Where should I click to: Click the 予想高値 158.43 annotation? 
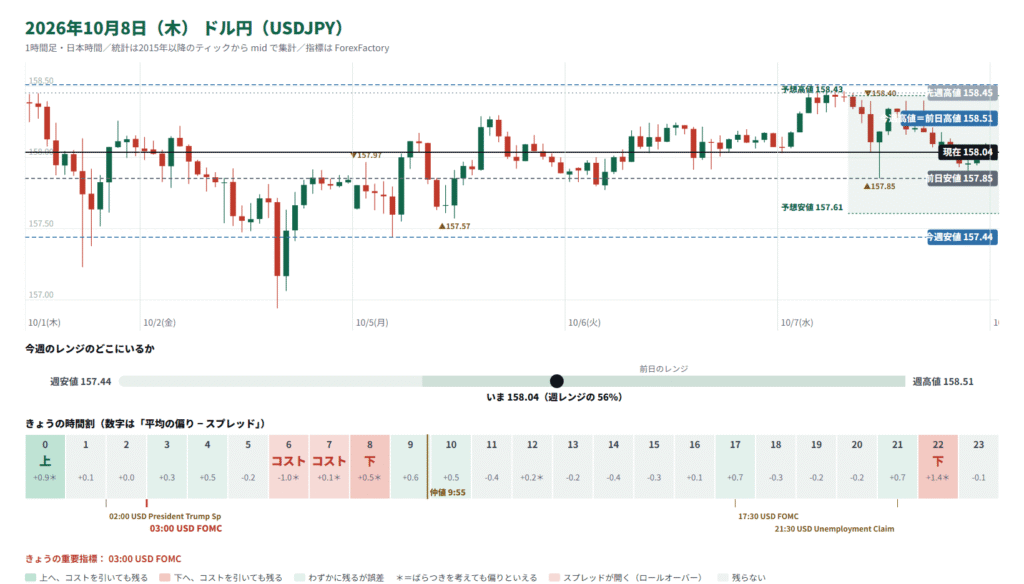tap(812, 89)
